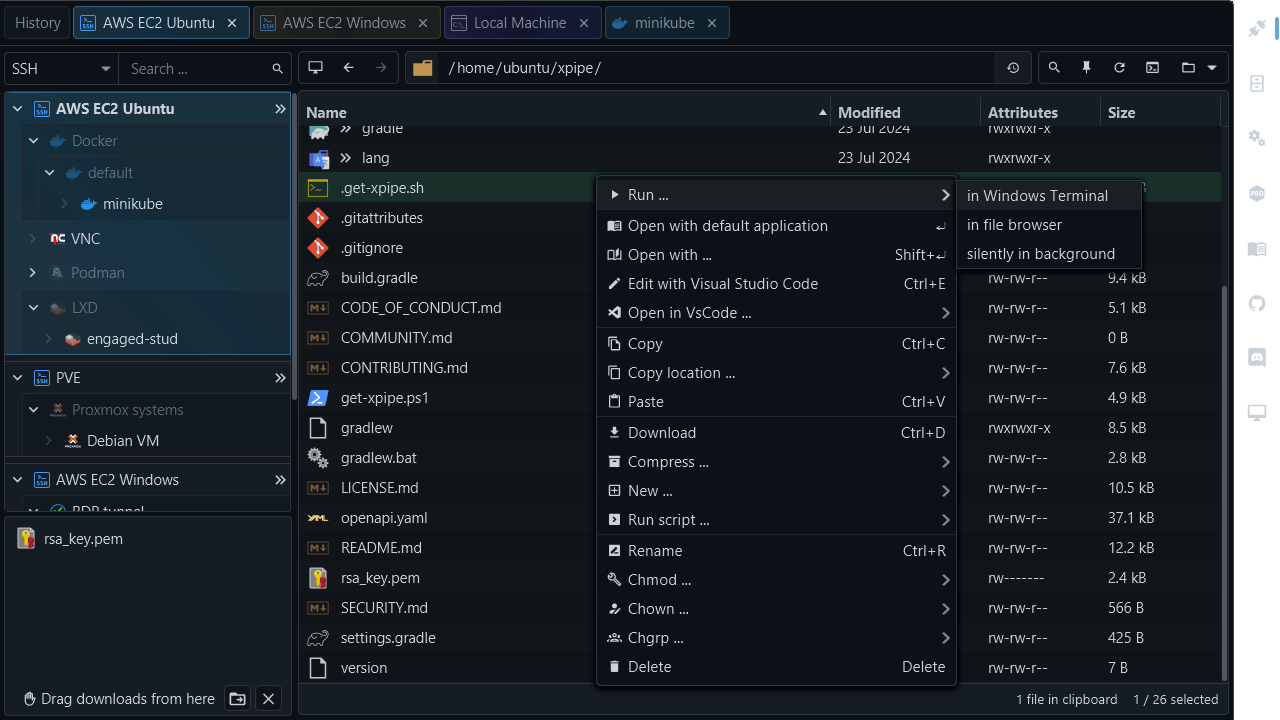Refresh the file listing

tap(1119, 67)
